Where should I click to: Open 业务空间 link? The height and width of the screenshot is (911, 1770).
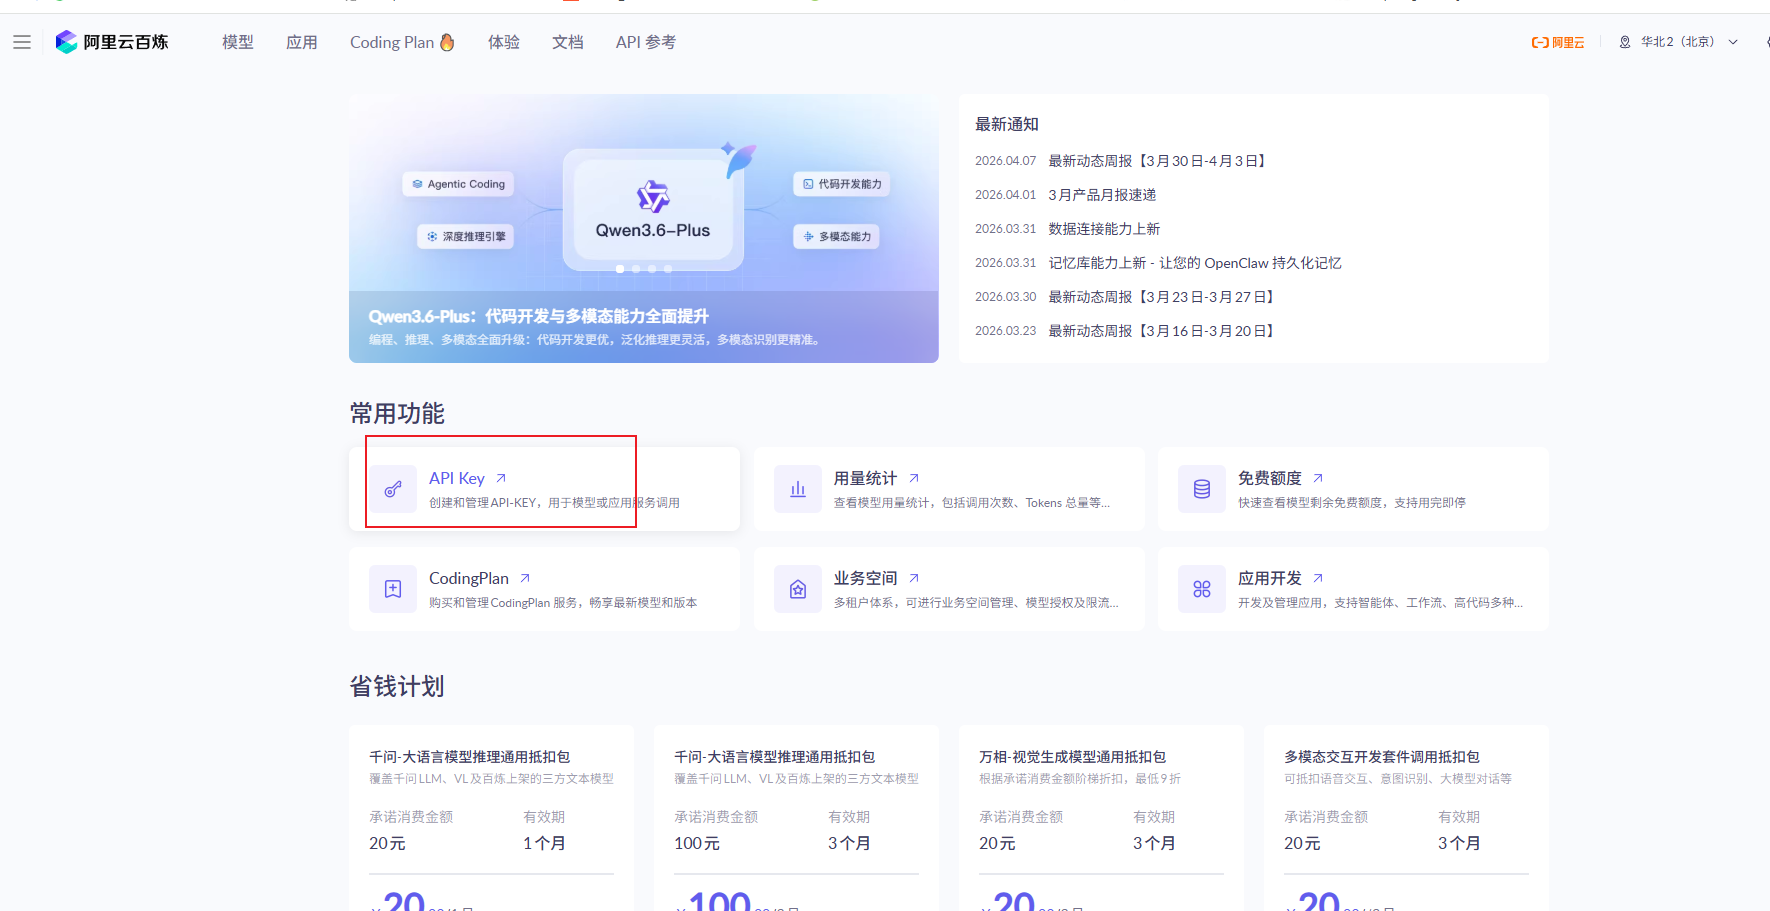(866, 578)
